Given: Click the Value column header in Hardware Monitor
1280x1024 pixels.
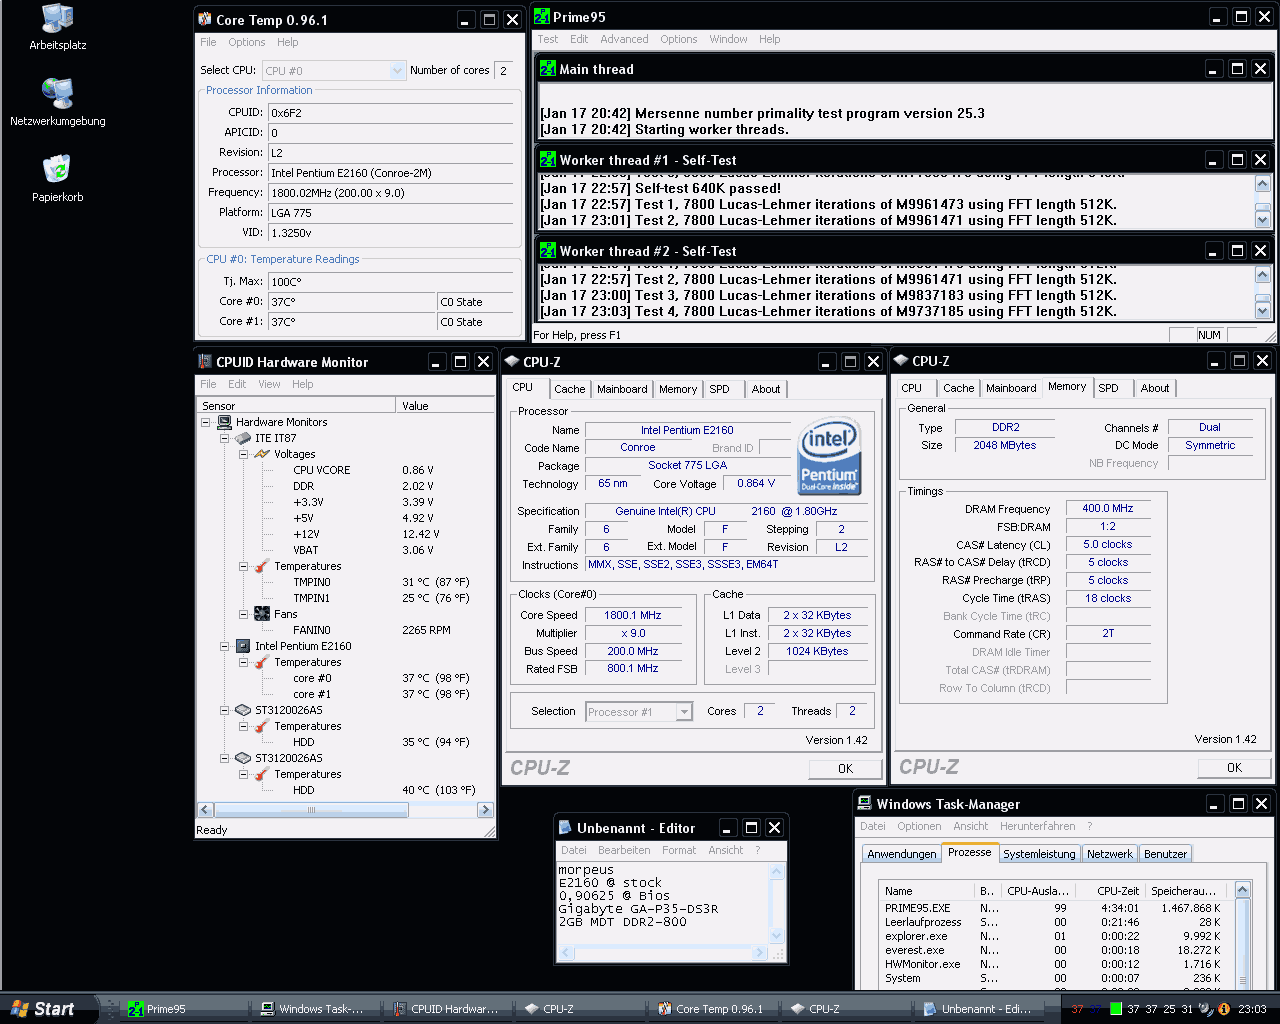Looking at the screenshot, I should tap(445, 405).
